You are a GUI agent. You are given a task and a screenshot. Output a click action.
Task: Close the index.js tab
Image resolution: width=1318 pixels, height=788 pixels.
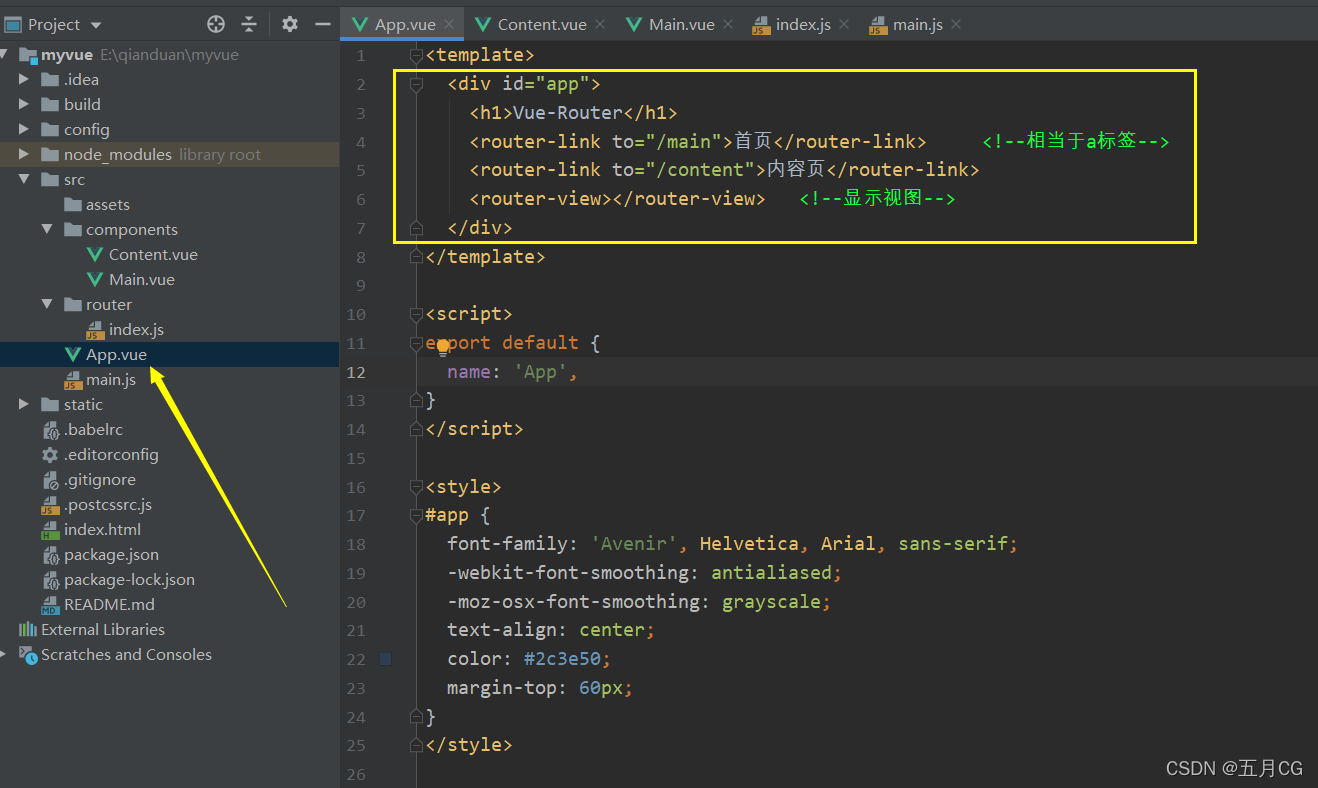click(x=844, y=25)
